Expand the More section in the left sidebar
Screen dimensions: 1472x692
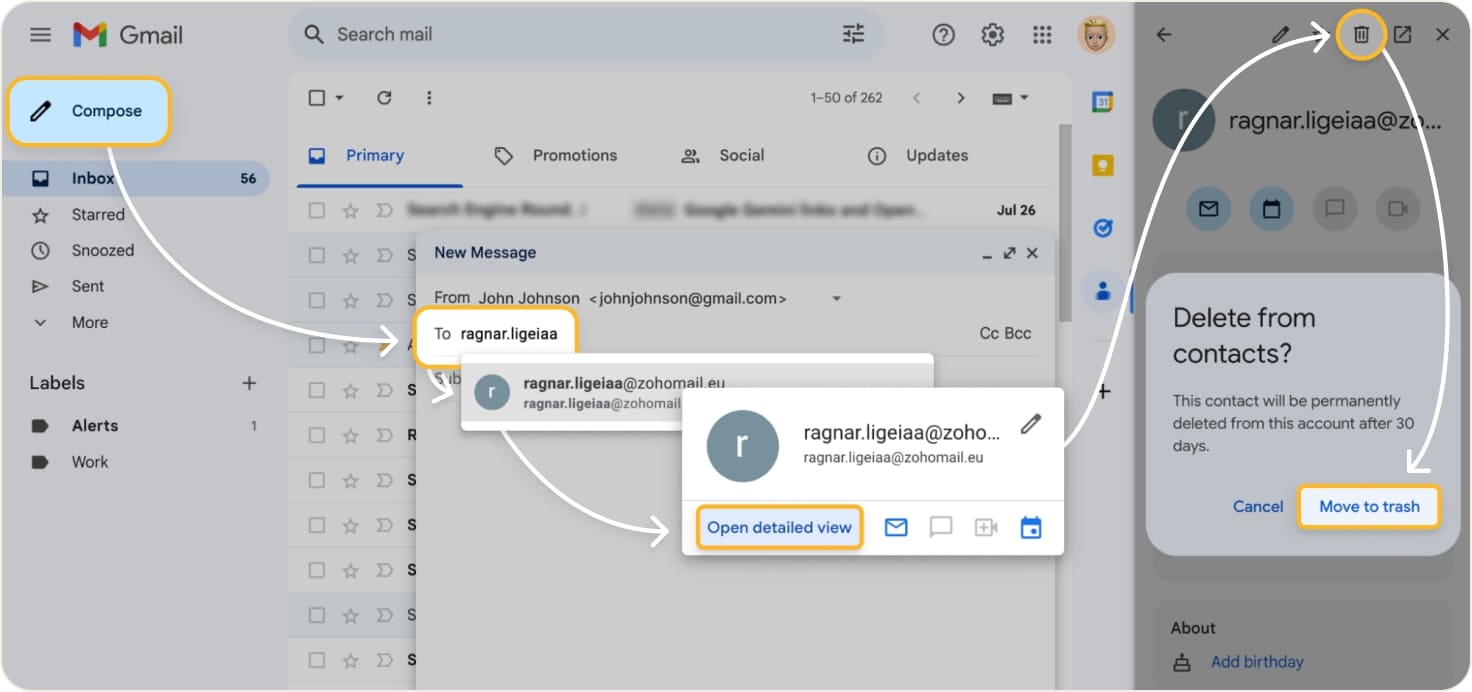(88, 322)
